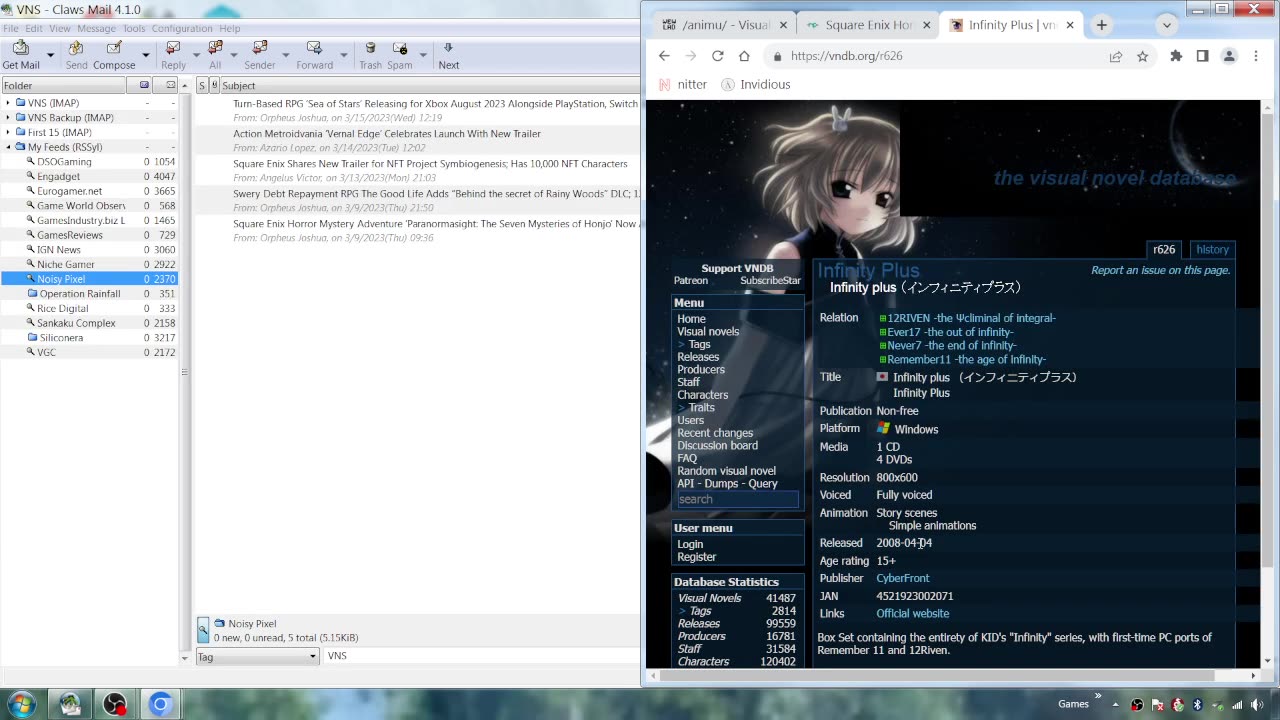Open the Spam dropdown arrow
The height and width of the screenshot is (720, 1280).
(423, 56)
